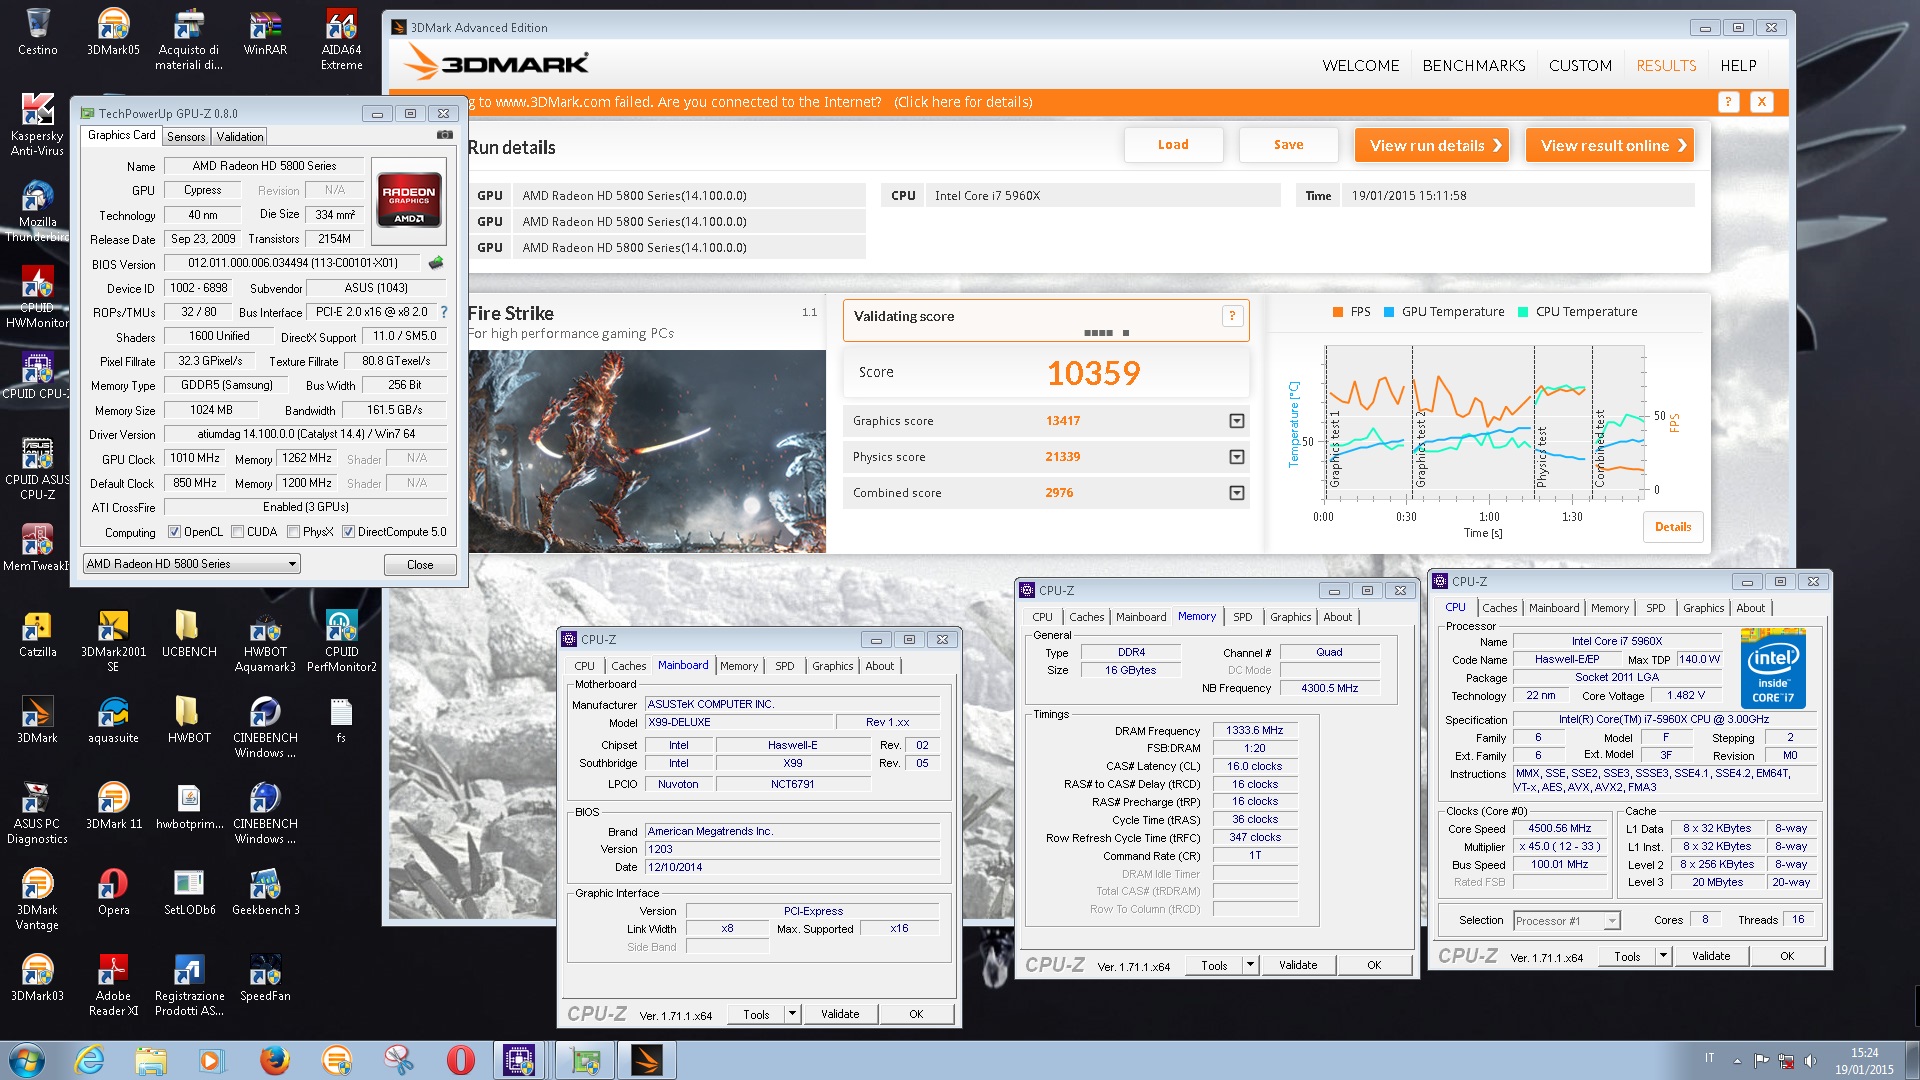Click Validate in the Mainboard CPU-Z window
Viewport: 1920px width, 1080px height.
pos(840,1014)
